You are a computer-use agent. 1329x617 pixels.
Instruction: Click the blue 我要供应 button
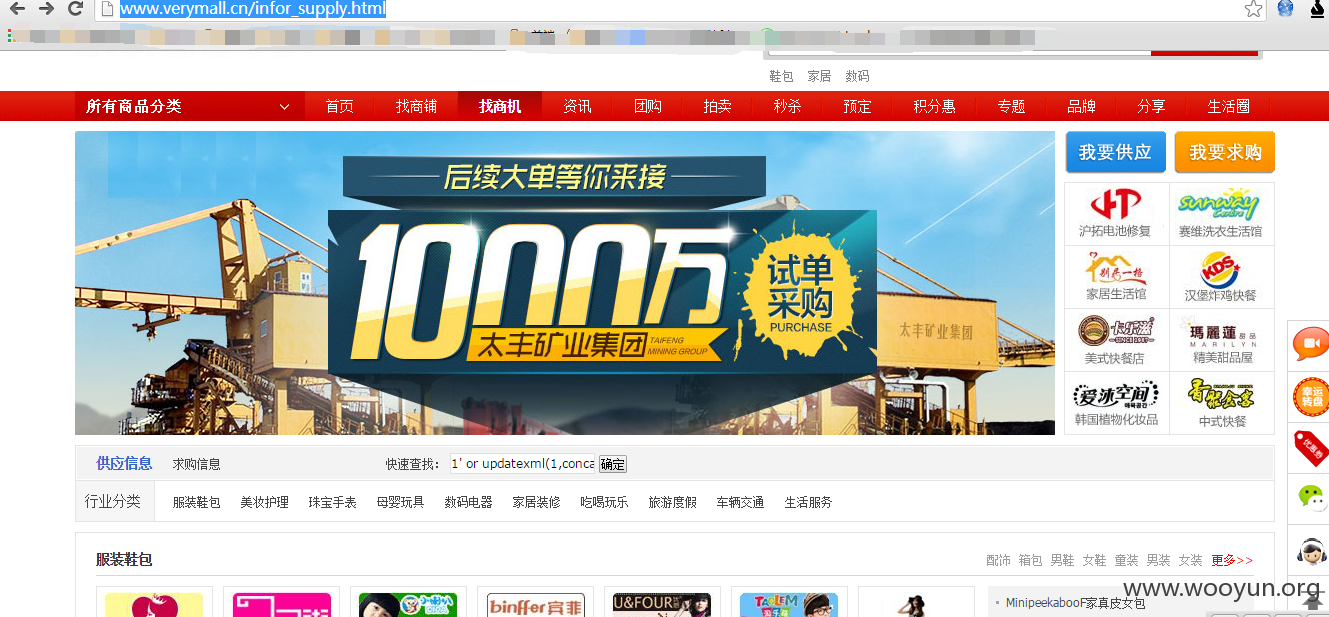[x=1115, y=152]
